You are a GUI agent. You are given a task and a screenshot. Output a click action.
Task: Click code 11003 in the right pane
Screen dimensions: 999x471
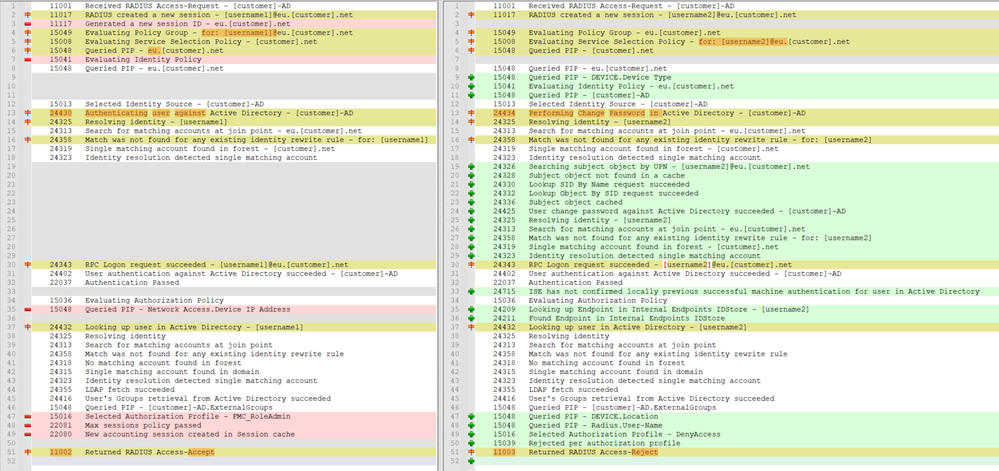pyautogui.click(x=505, y=452)
